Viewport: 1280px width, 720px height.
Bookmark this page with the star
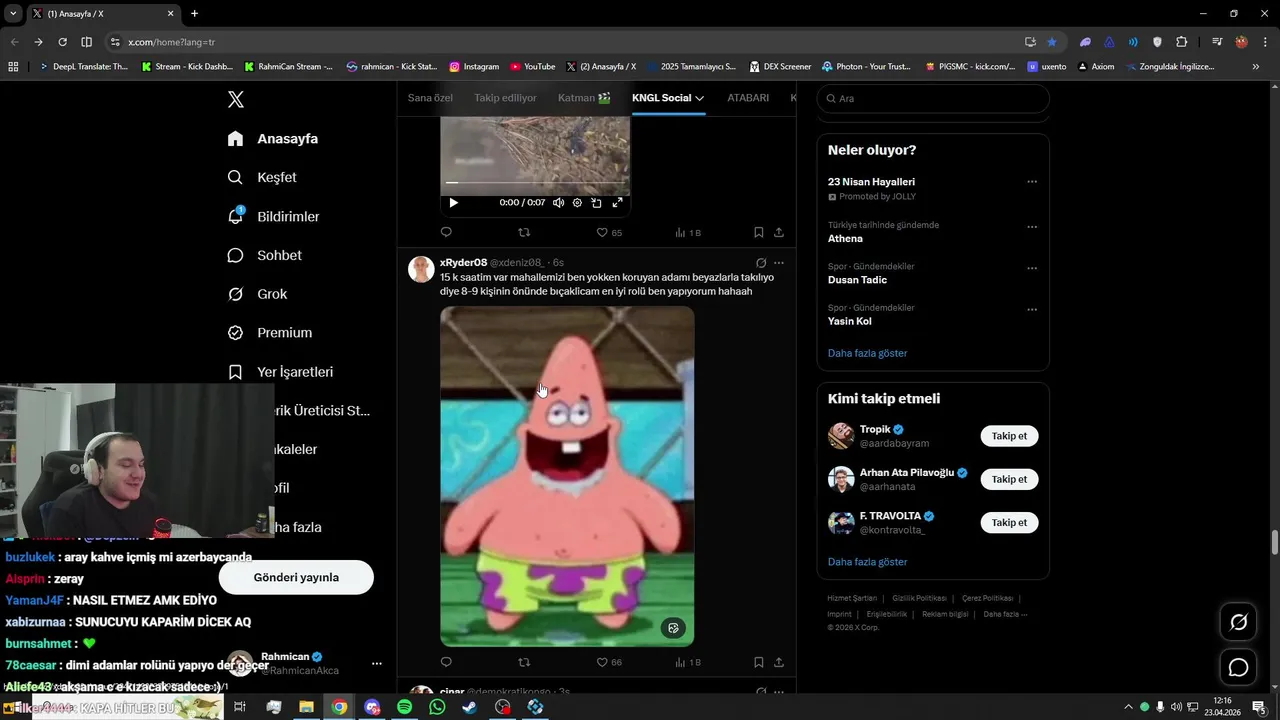[x=1052, y=42]
